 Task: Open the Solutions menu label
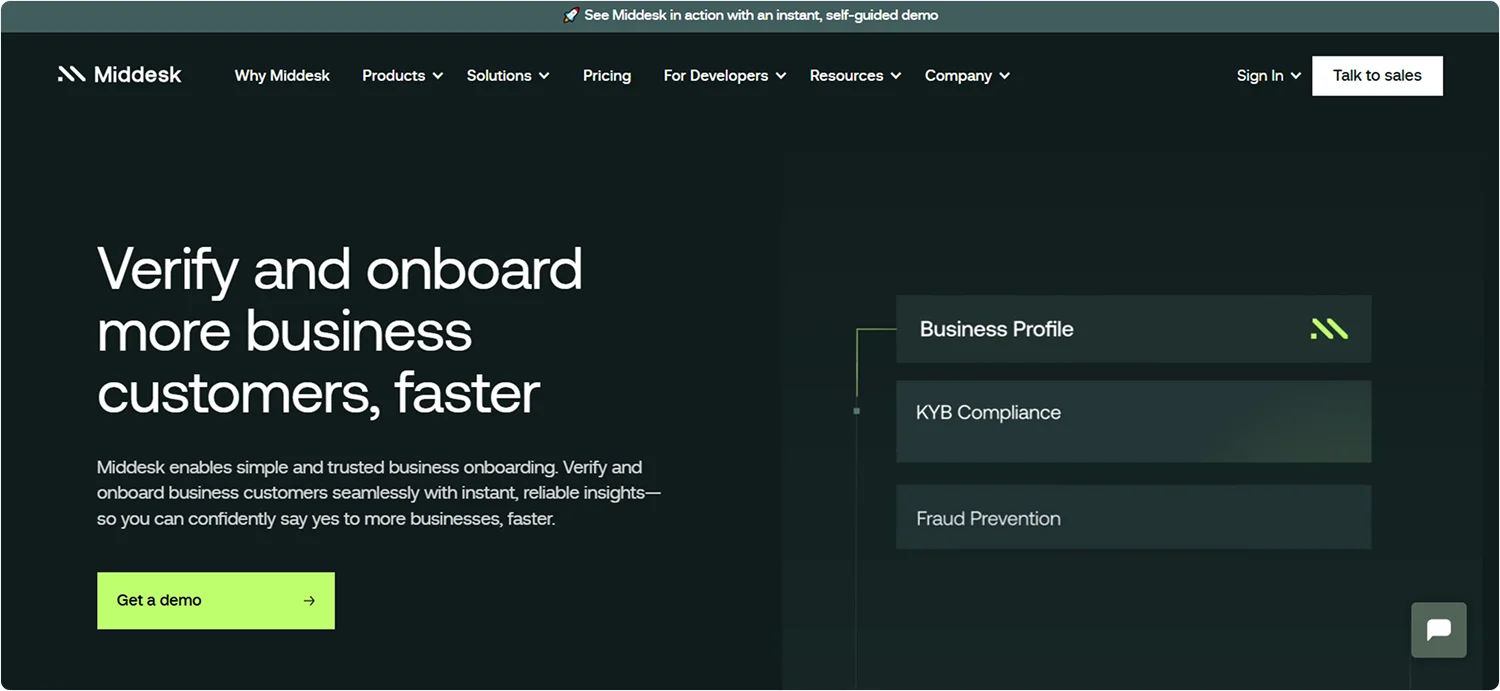[x=499, y=76]
